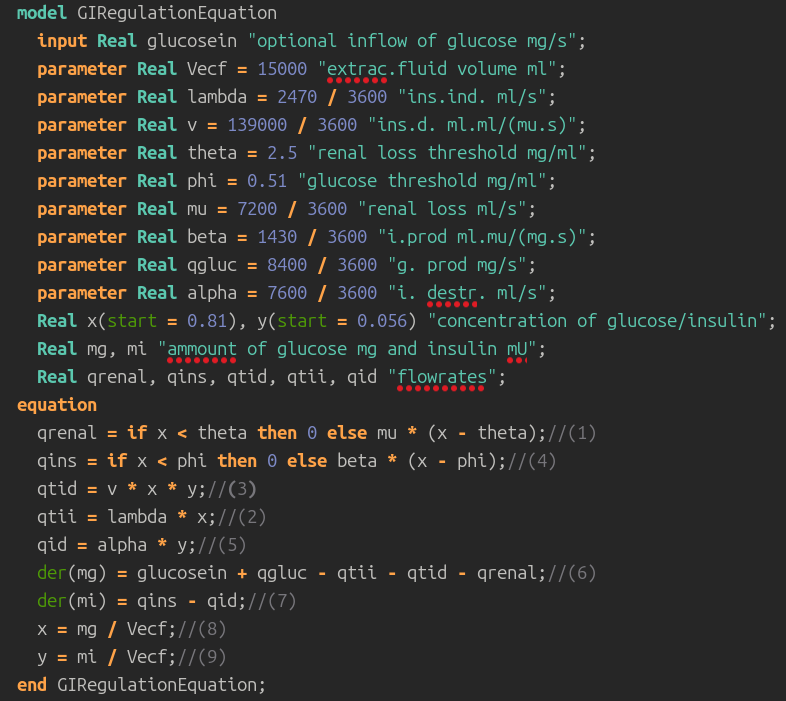Click the comment marker //(6)
786x701 pixels.
[570, 573]
